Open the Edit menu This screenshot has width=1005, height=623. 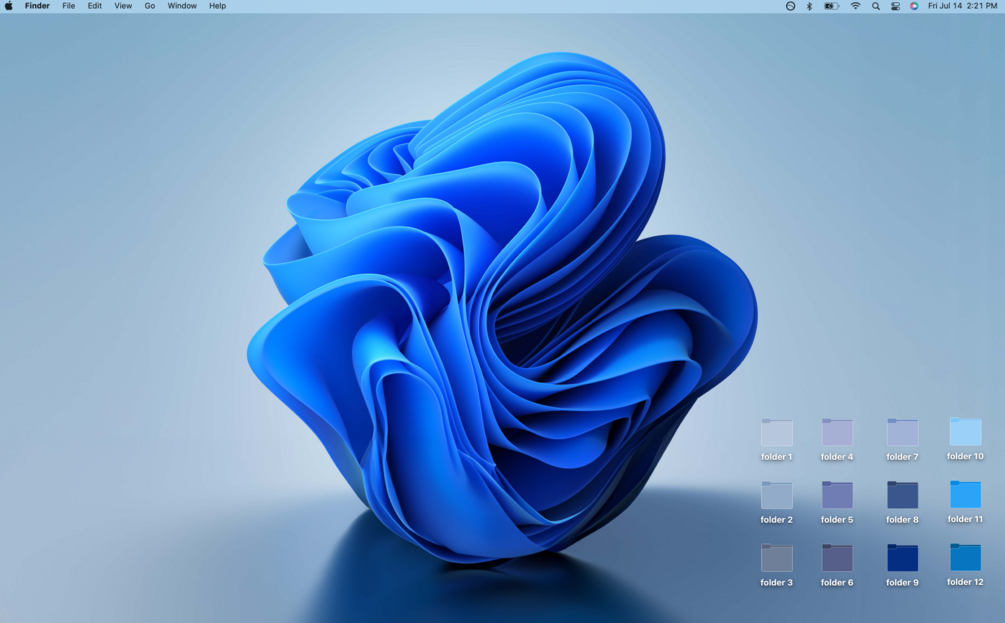[x=95, y=6]
